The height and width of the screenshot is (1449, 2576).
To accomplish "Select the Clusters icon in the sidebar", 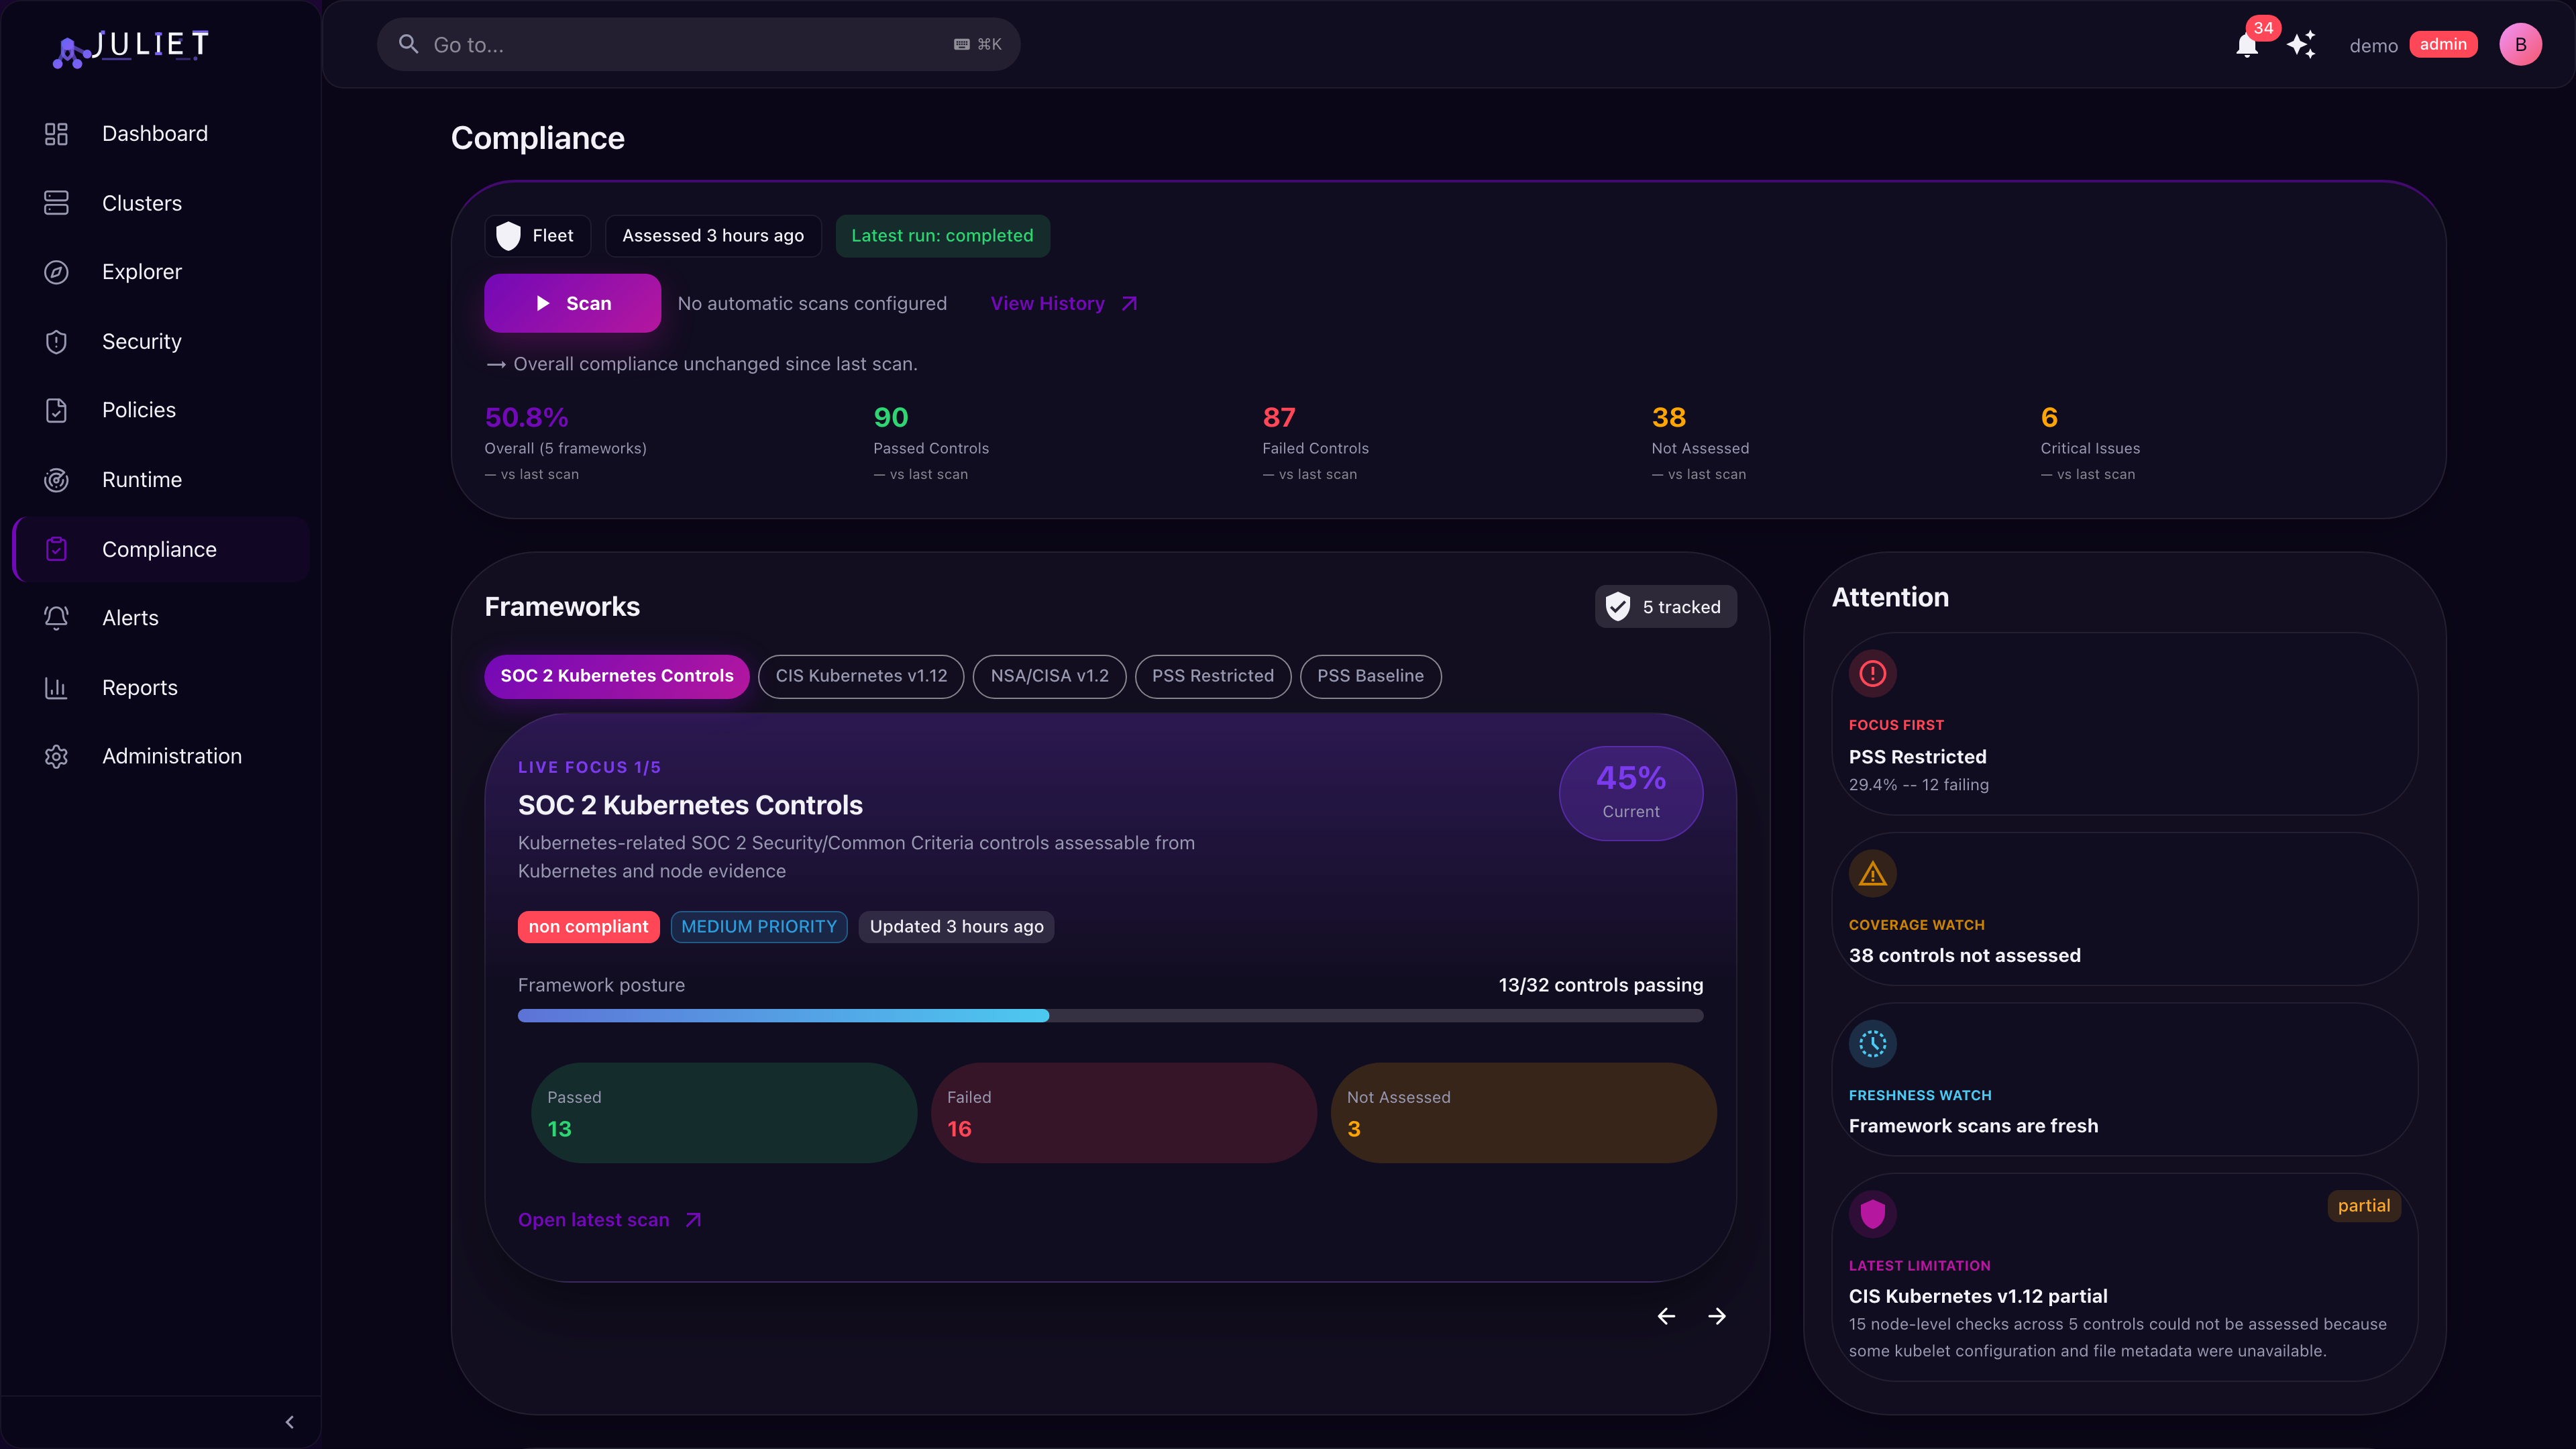I will point(56,203).
